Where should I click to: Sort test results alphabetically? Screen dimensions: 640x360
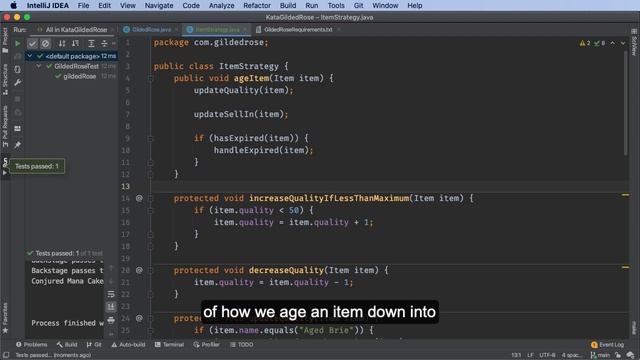[x=62, y=43]
